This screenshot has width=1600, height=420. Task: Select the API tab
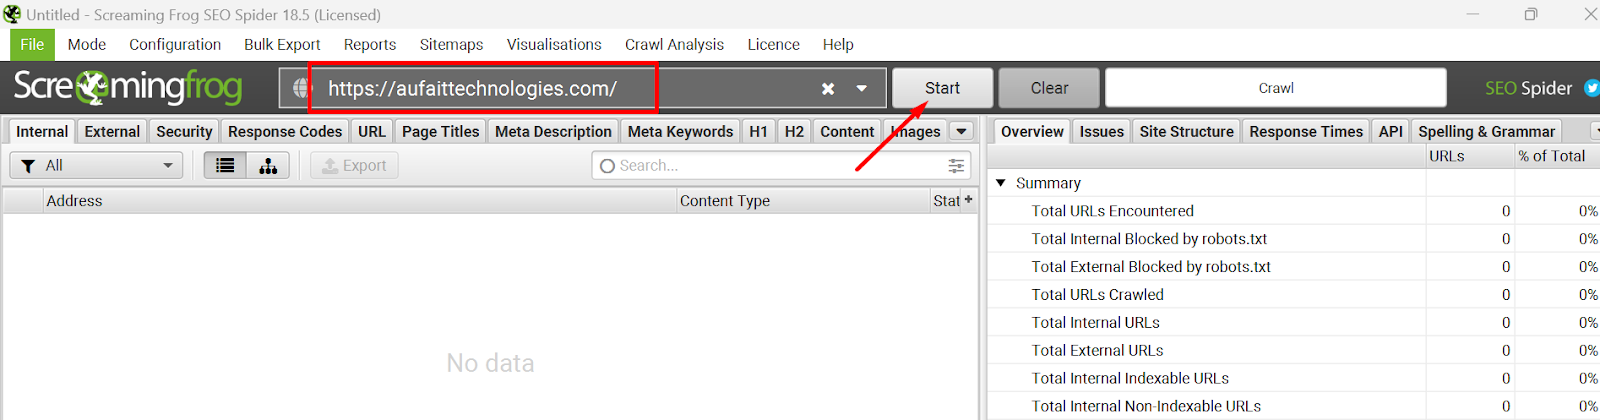click(x=1390, y=131)
